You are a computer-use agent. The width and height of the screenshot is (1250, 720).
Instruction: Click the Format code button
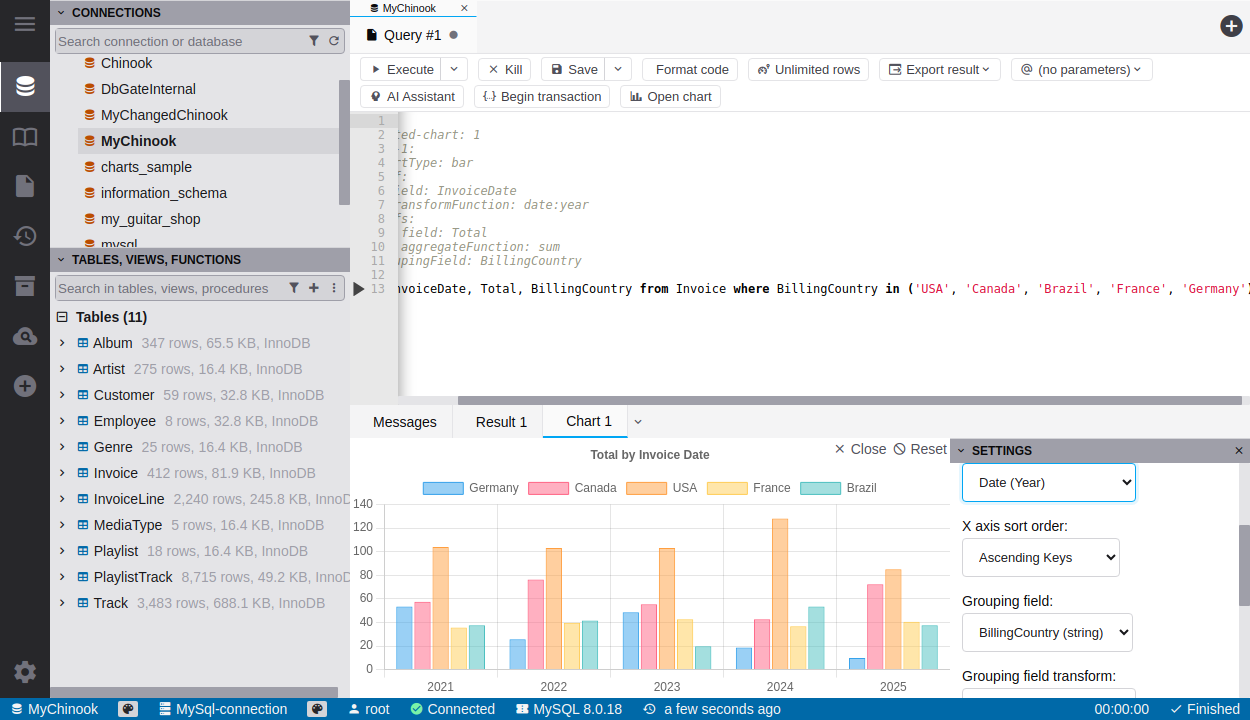coord(689,69)
